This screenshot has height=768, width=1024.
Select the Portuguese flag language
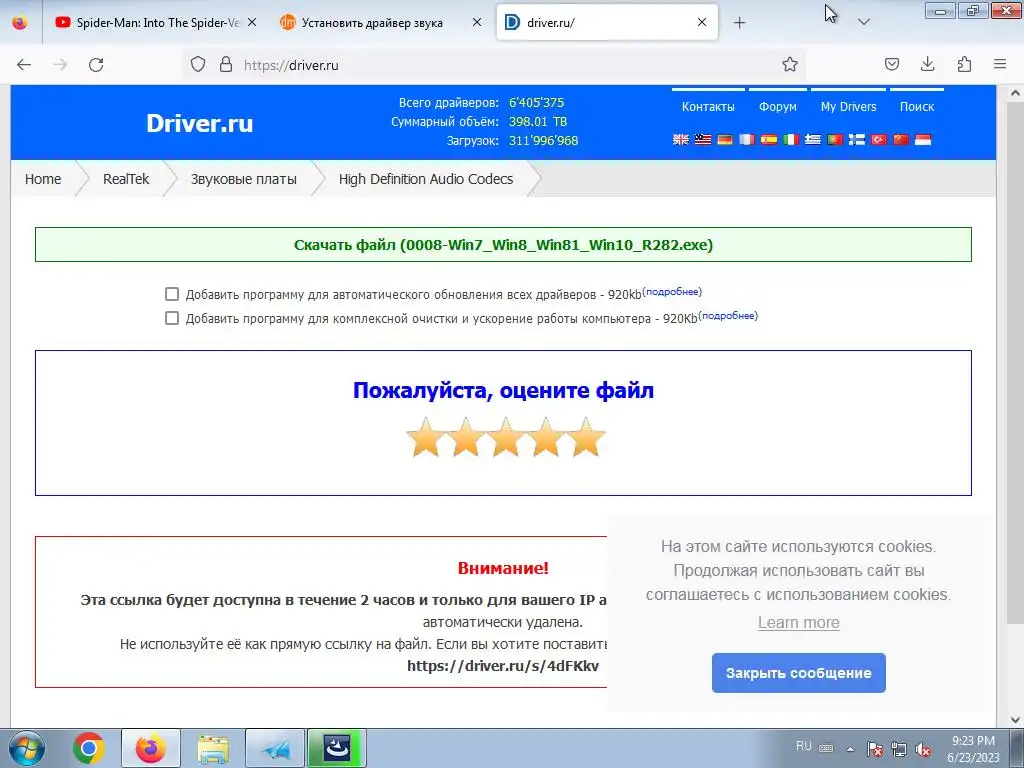[x=835, y=139]
